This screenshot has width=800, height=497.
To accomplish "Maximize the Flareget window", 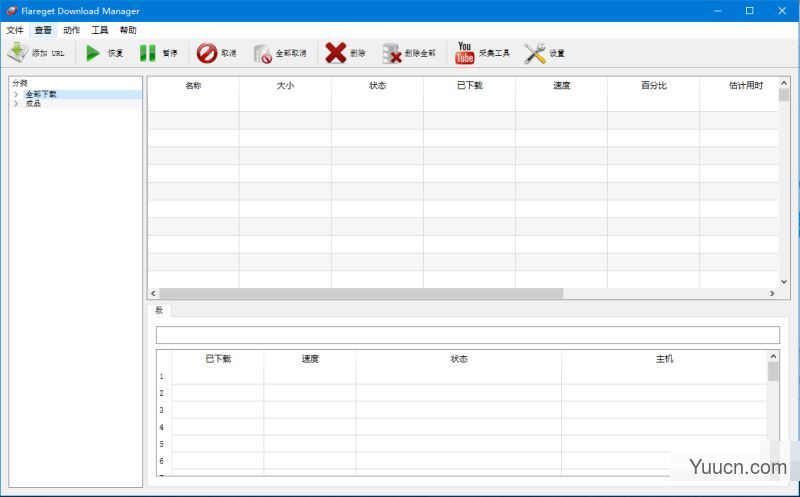I will coord(749,11).
